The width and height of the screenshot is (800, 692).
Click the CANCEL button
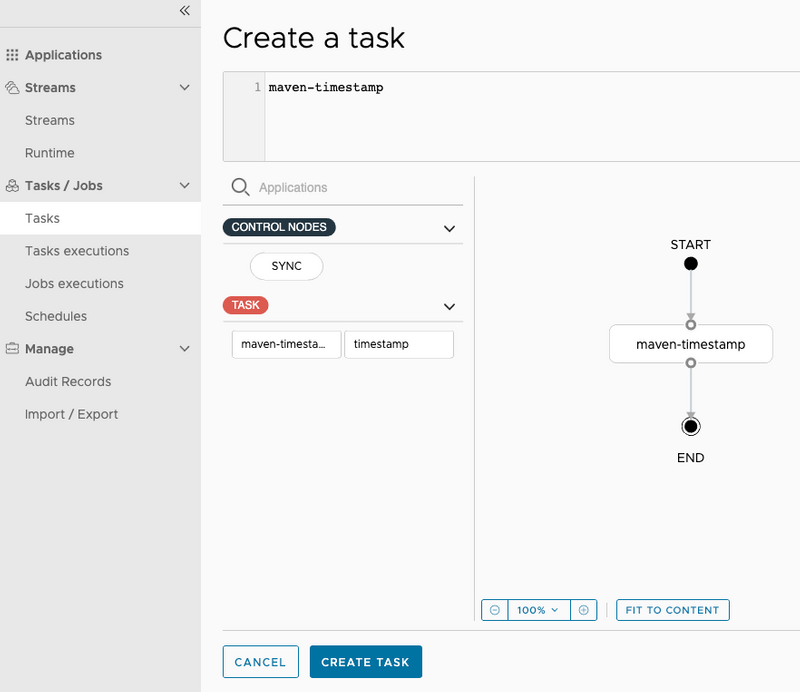[260, 661]
